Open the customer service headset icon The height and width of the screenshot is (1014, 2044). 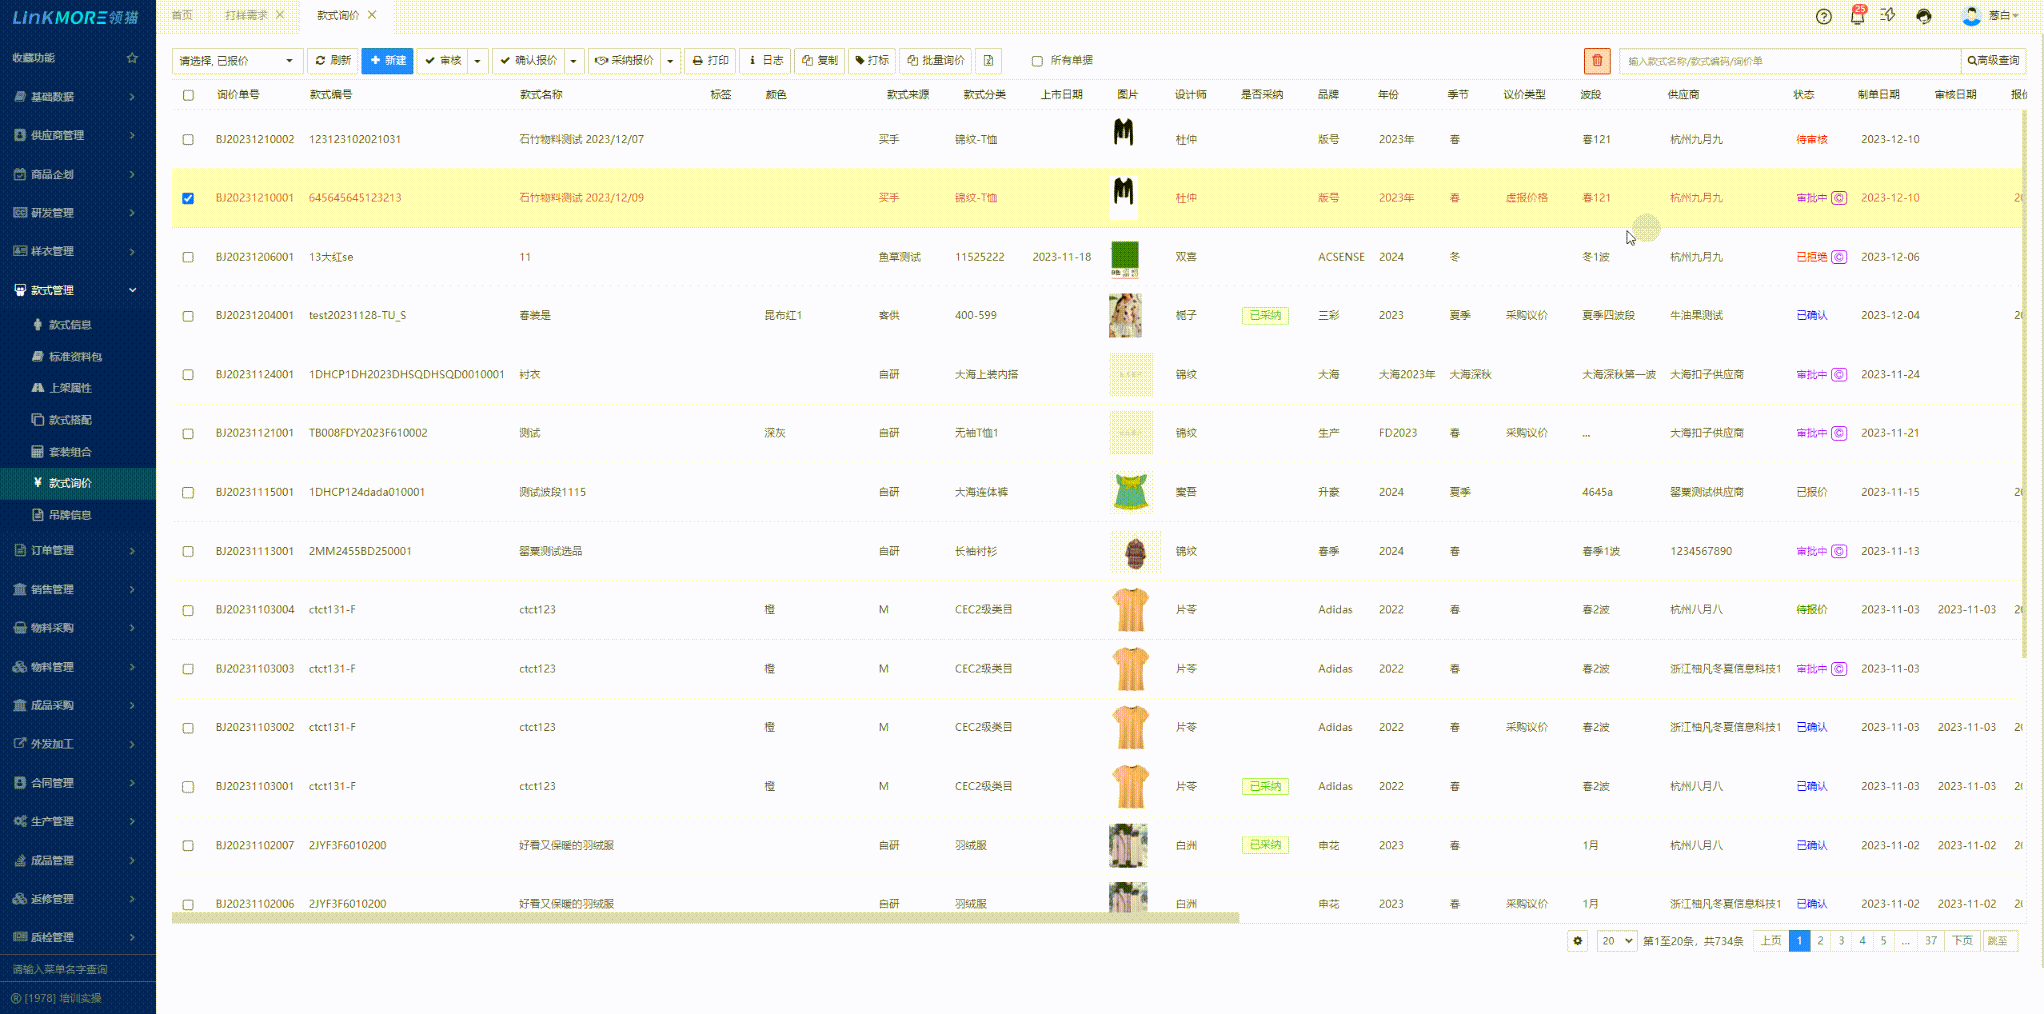1924,16
